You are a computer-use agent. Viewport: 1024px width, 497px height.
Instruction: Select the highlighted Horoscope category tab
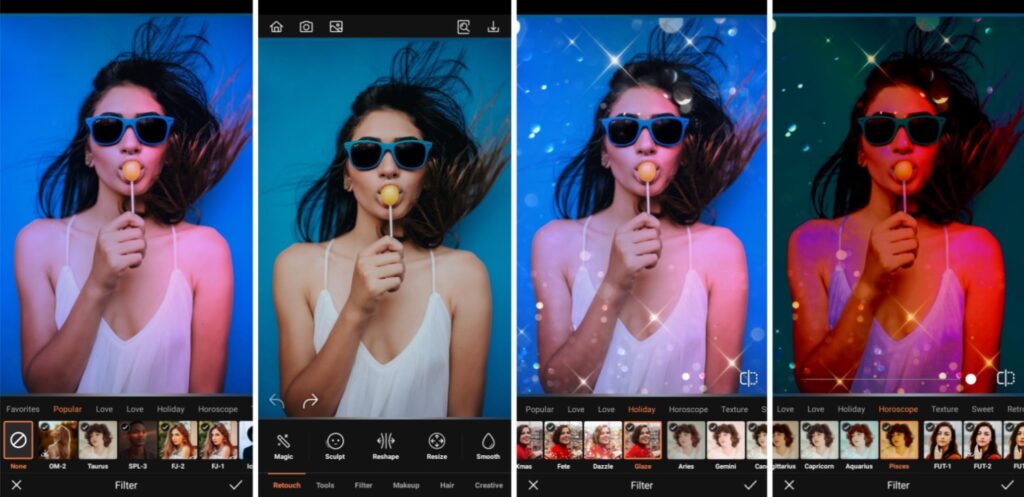coord(898,409)
